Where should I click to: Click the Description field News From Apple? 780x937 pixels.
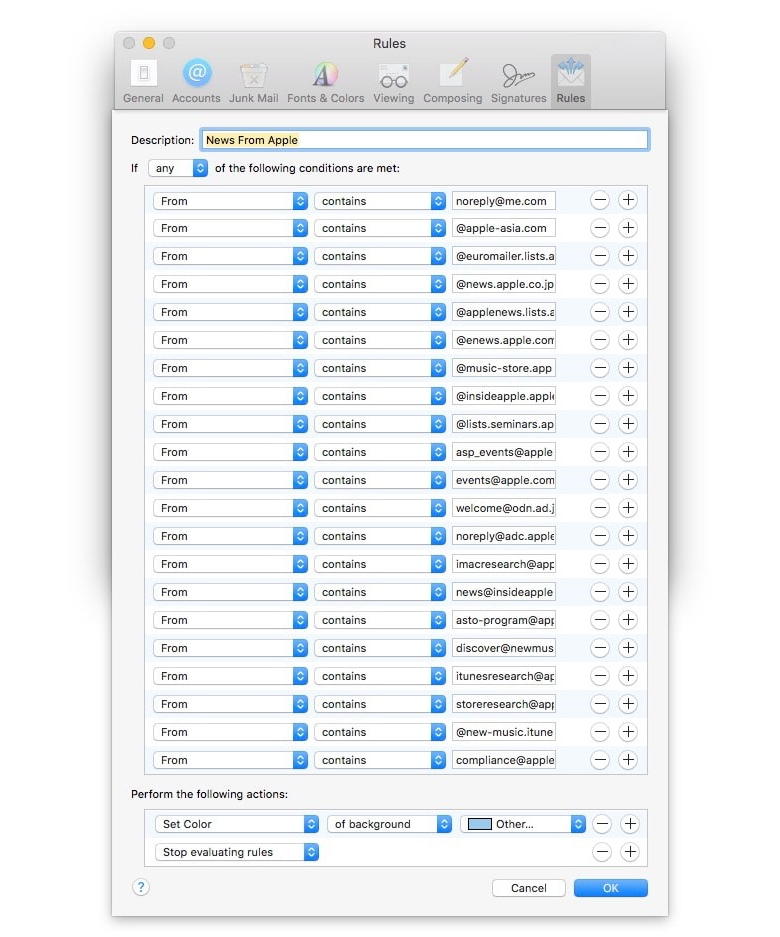(x=424, y=140)
